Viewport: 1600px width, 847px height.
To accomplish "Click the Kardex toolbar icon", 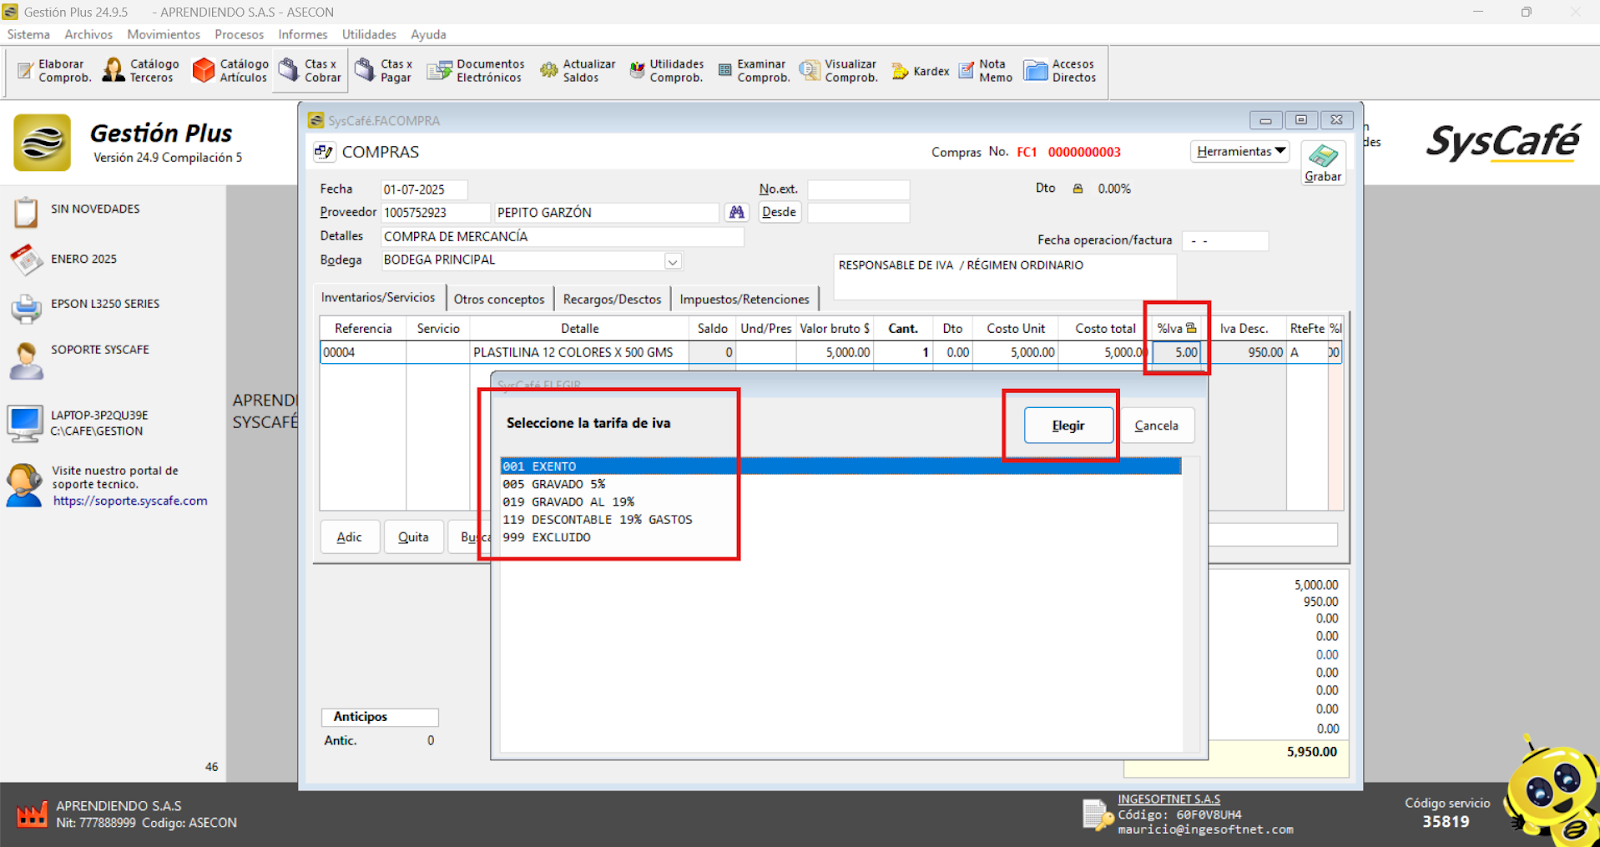I will tap(920, 71).
